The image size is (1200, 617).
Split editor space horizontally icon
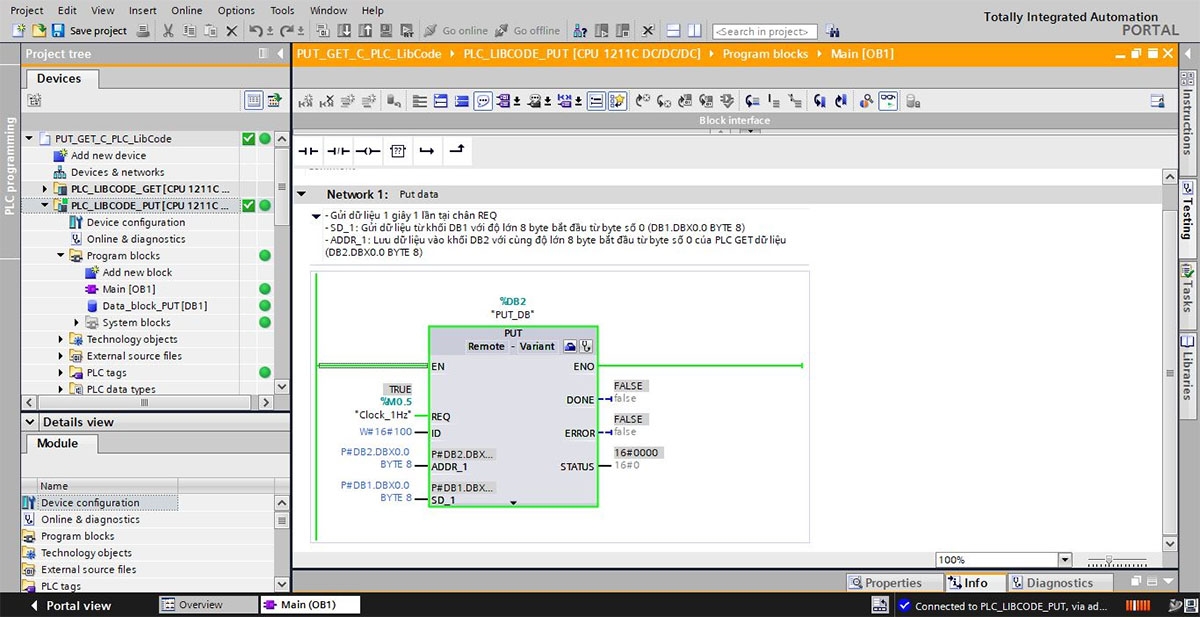[674, 31]
